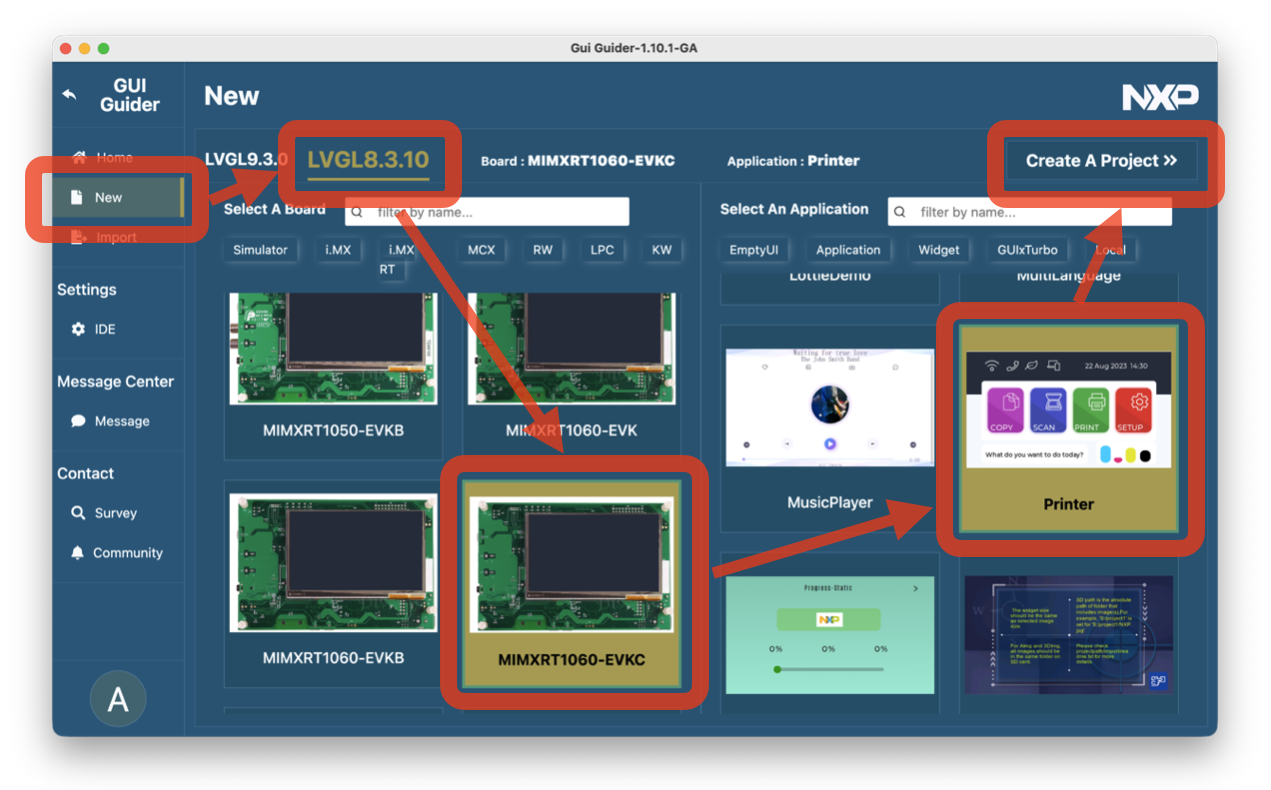
Task: Click the search icon in board filter
Action: (x=358, y=212)
